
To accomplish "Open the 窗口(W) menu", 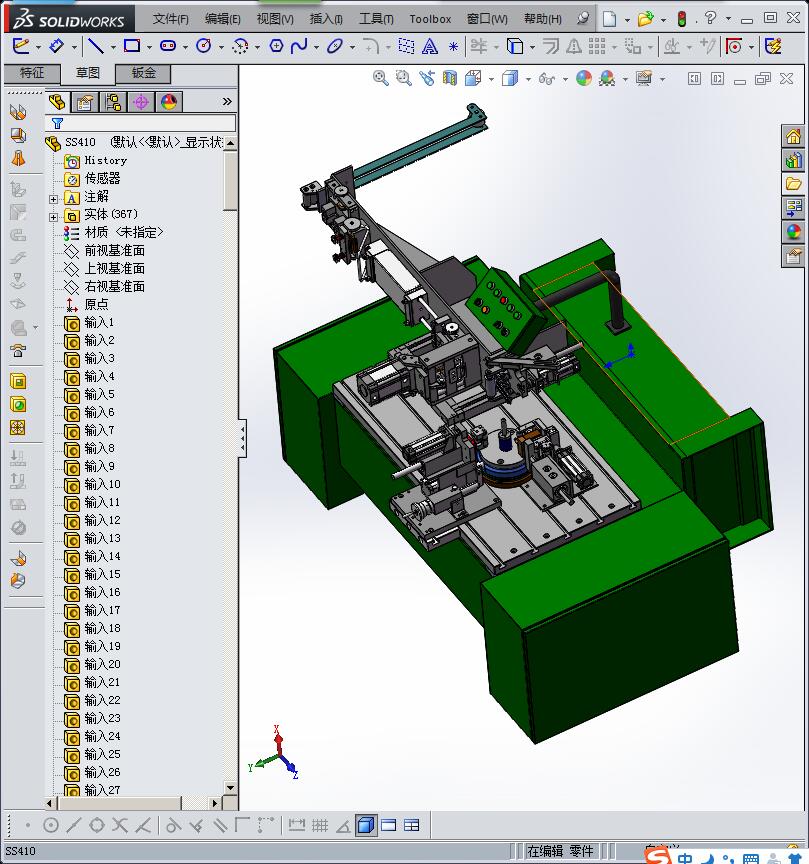I will [x=487, y=19].
